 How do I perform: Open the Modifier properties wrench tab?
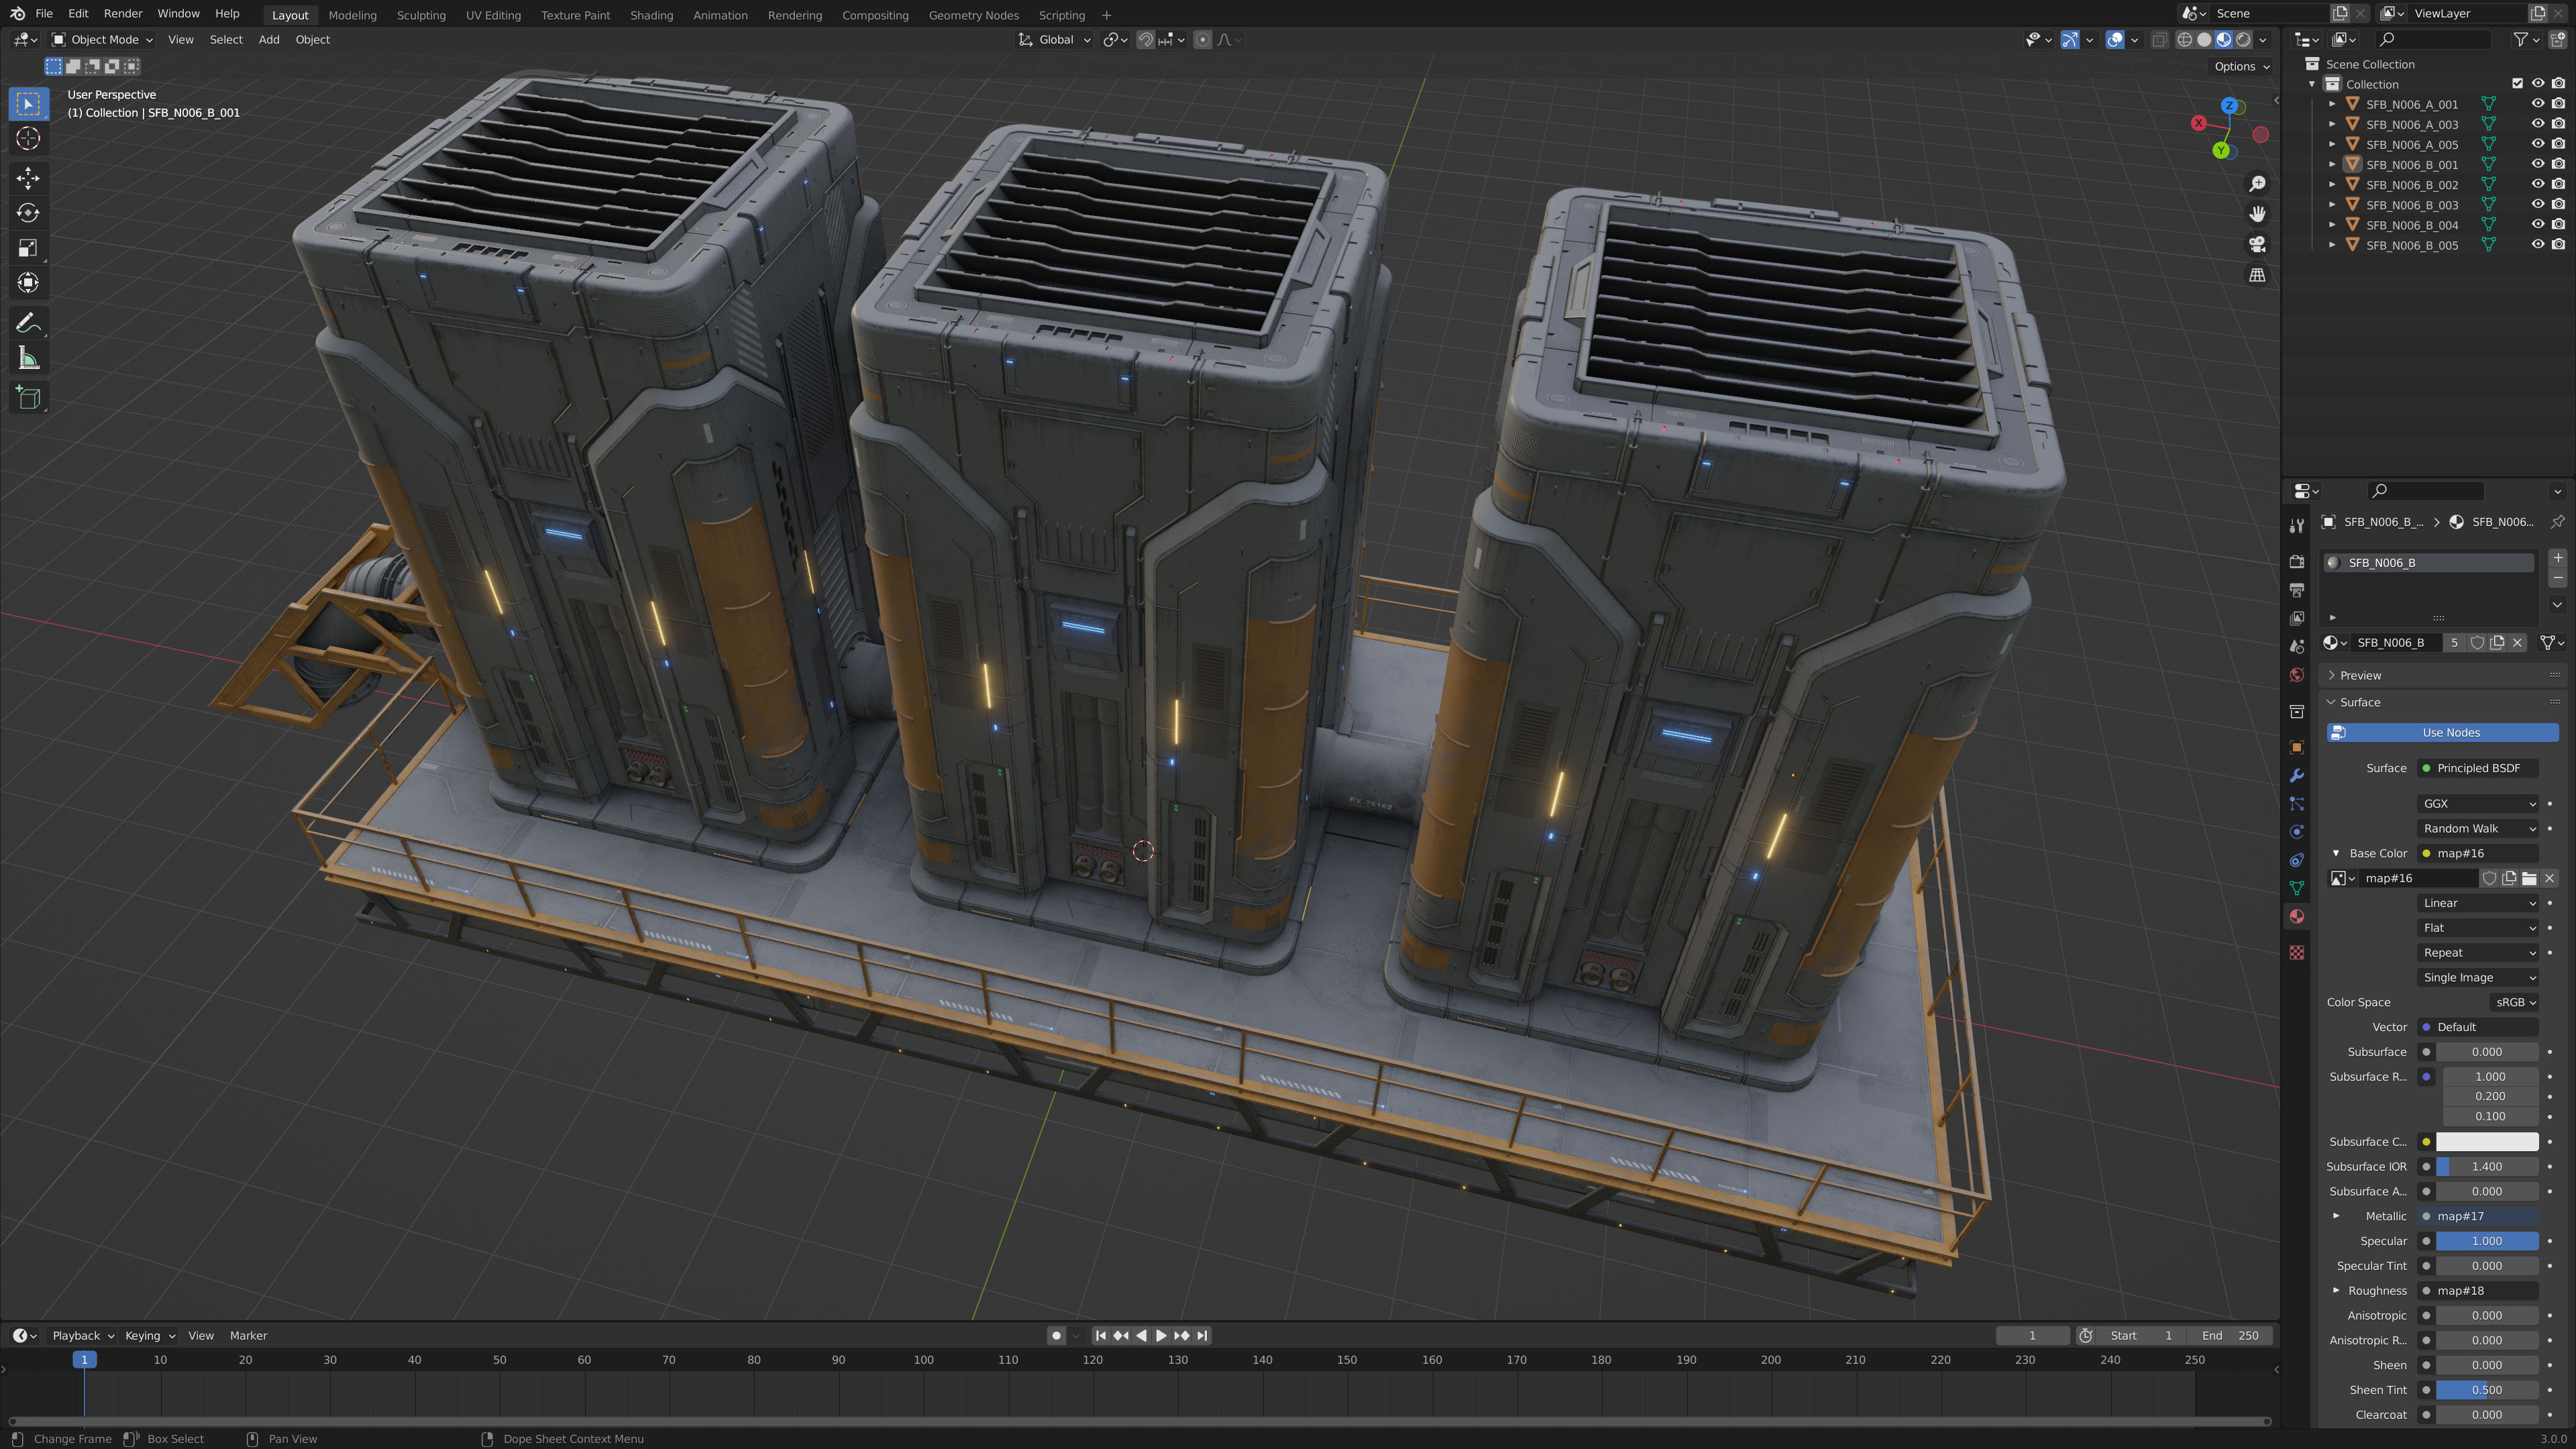pyautogui.click(x=2297, y=776)
